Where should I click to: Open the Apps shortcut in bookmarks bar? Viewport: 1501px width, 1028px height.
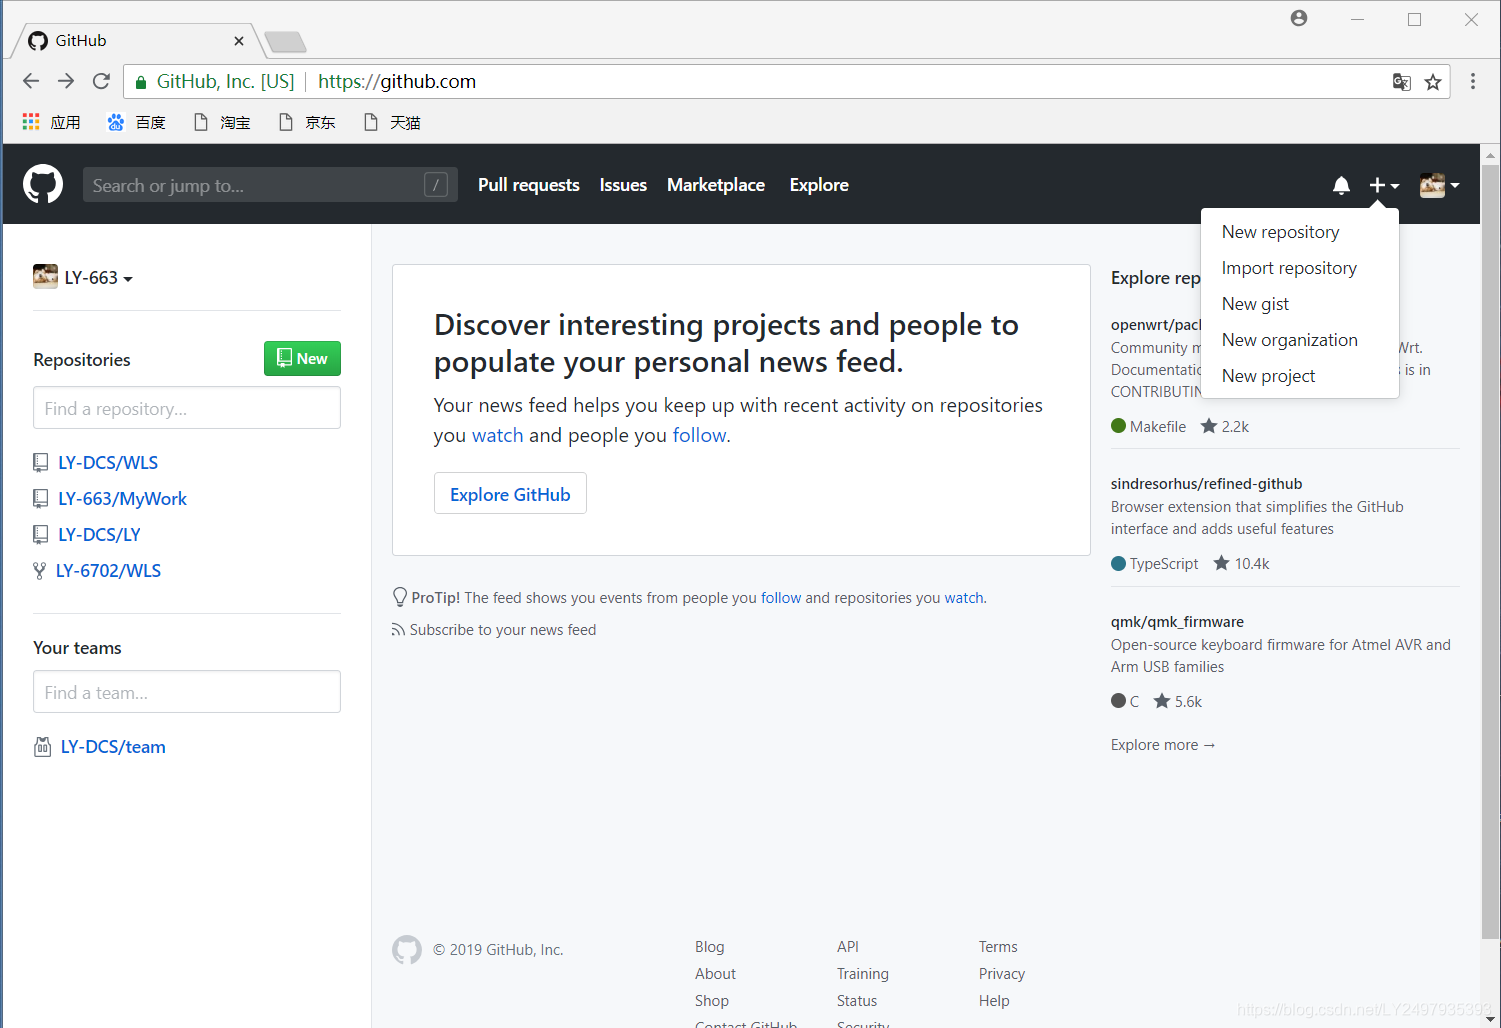pos(52,122)
